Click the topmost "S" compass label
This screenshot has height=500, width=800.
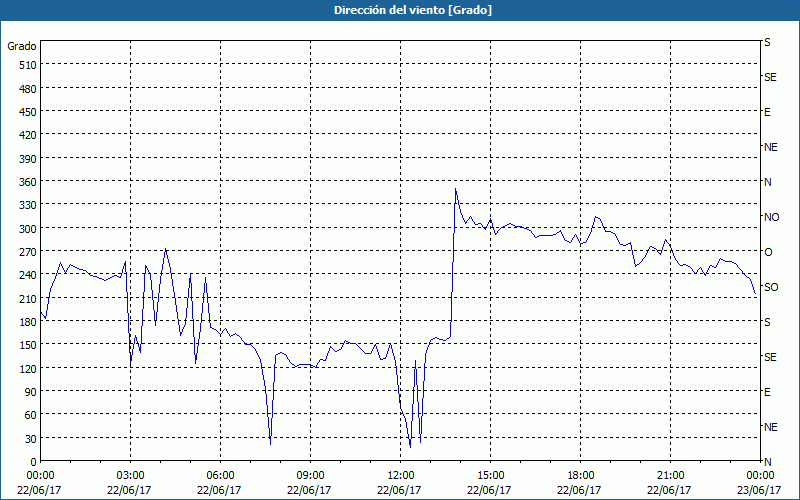[x=767, y=42]
